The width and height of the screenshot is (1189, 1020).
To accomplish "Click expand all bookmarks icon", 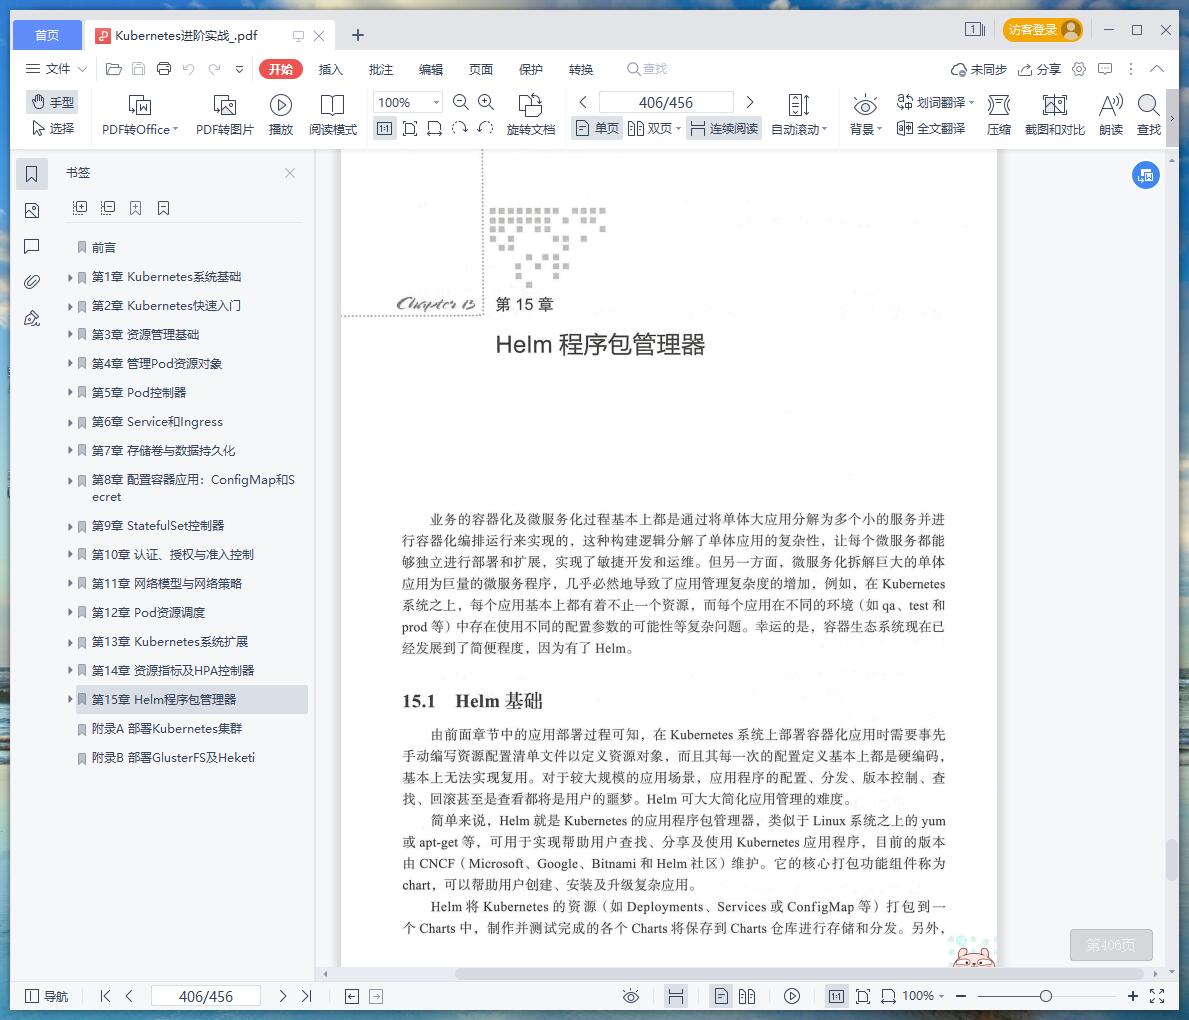I will point(80,208).
